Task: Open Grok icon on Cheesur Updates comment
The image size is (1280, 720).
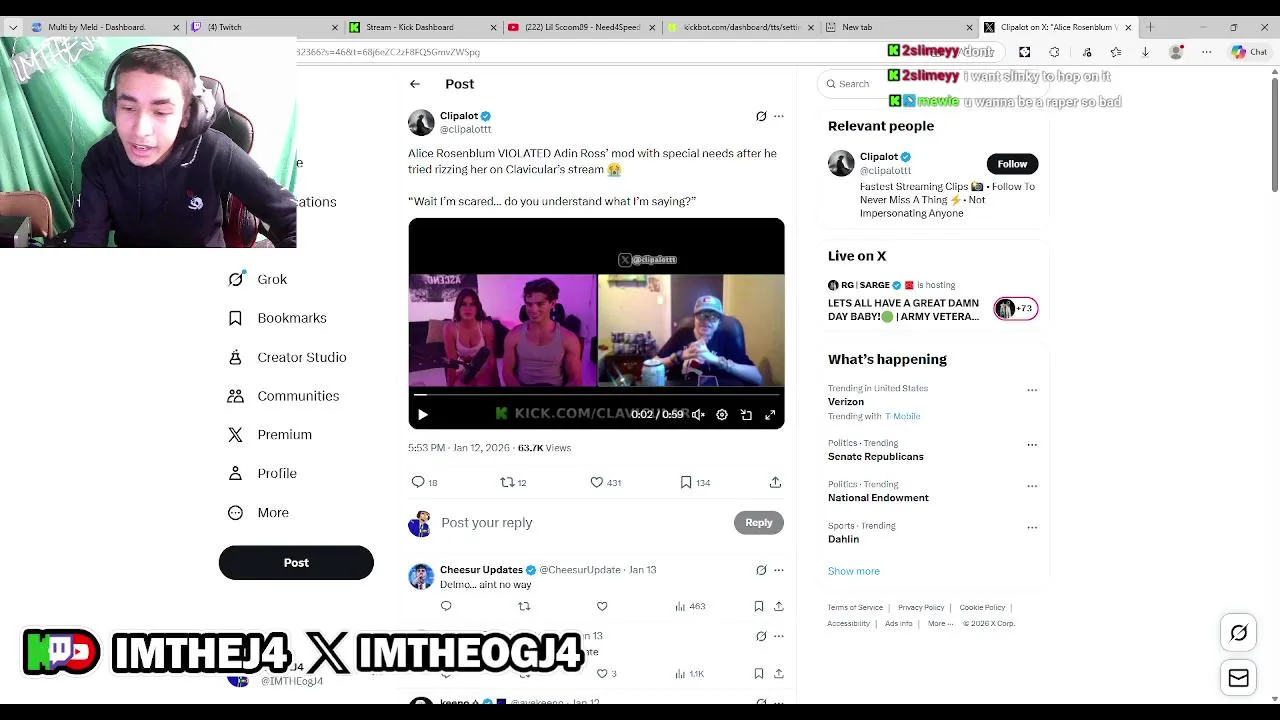Action: point(761,570)
